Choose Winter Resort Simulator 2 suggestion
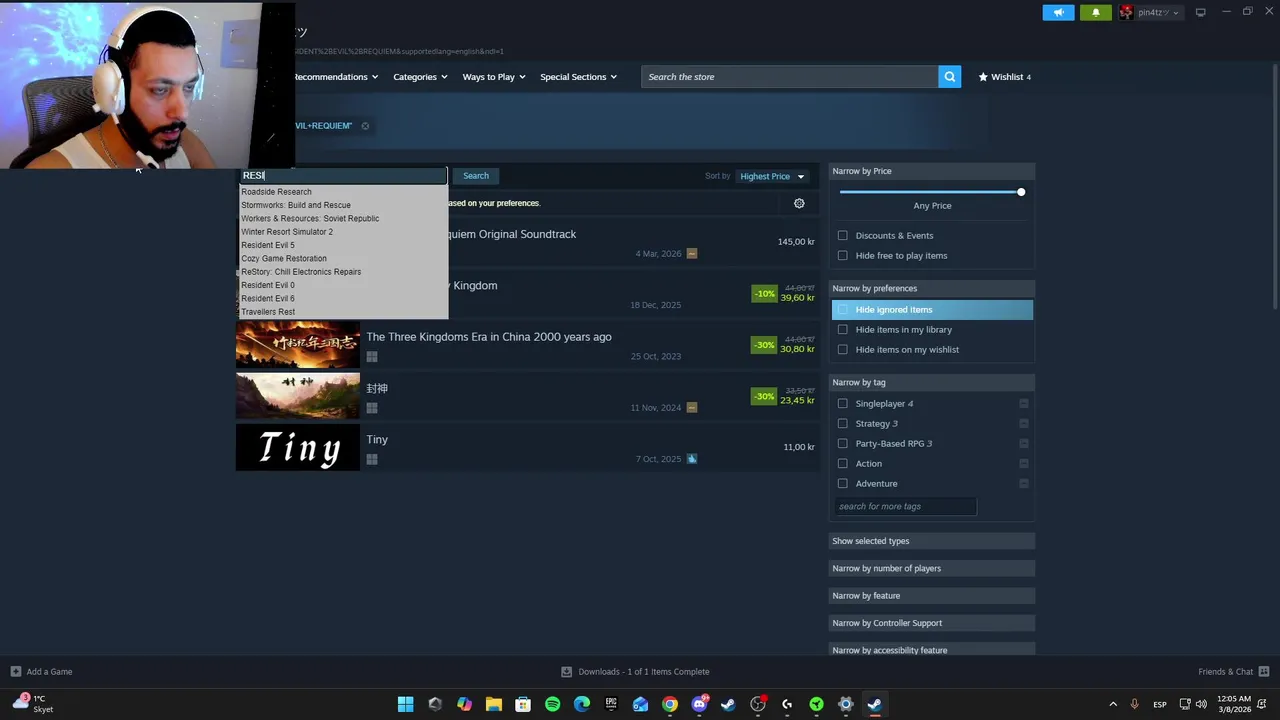Image resolution: width=1280 pixels, height=720 pixels. point(287,232)
